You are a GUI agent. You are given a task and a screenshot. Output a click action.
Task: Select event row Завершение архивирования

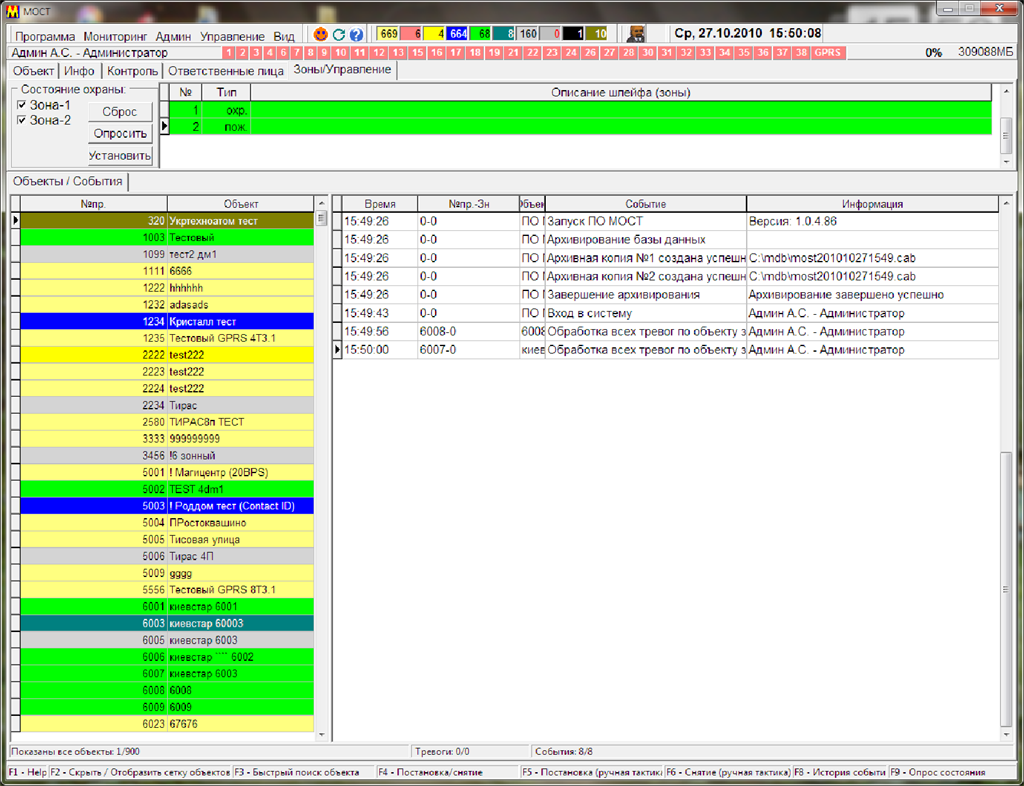(671, 295)
